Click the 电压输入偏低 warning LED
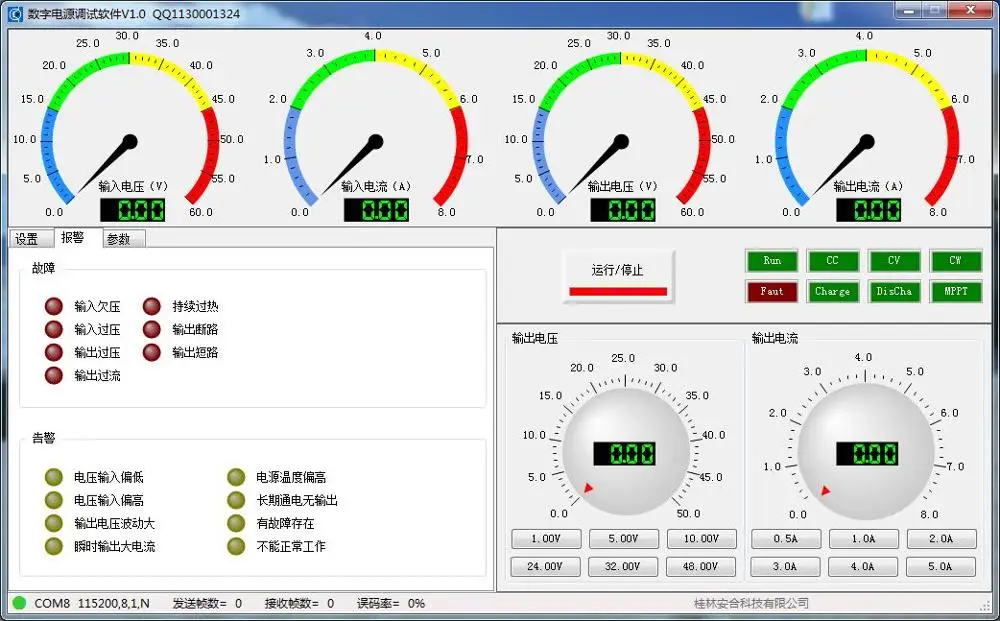This screenshot has height=621, width=1000. pos(54,477)
